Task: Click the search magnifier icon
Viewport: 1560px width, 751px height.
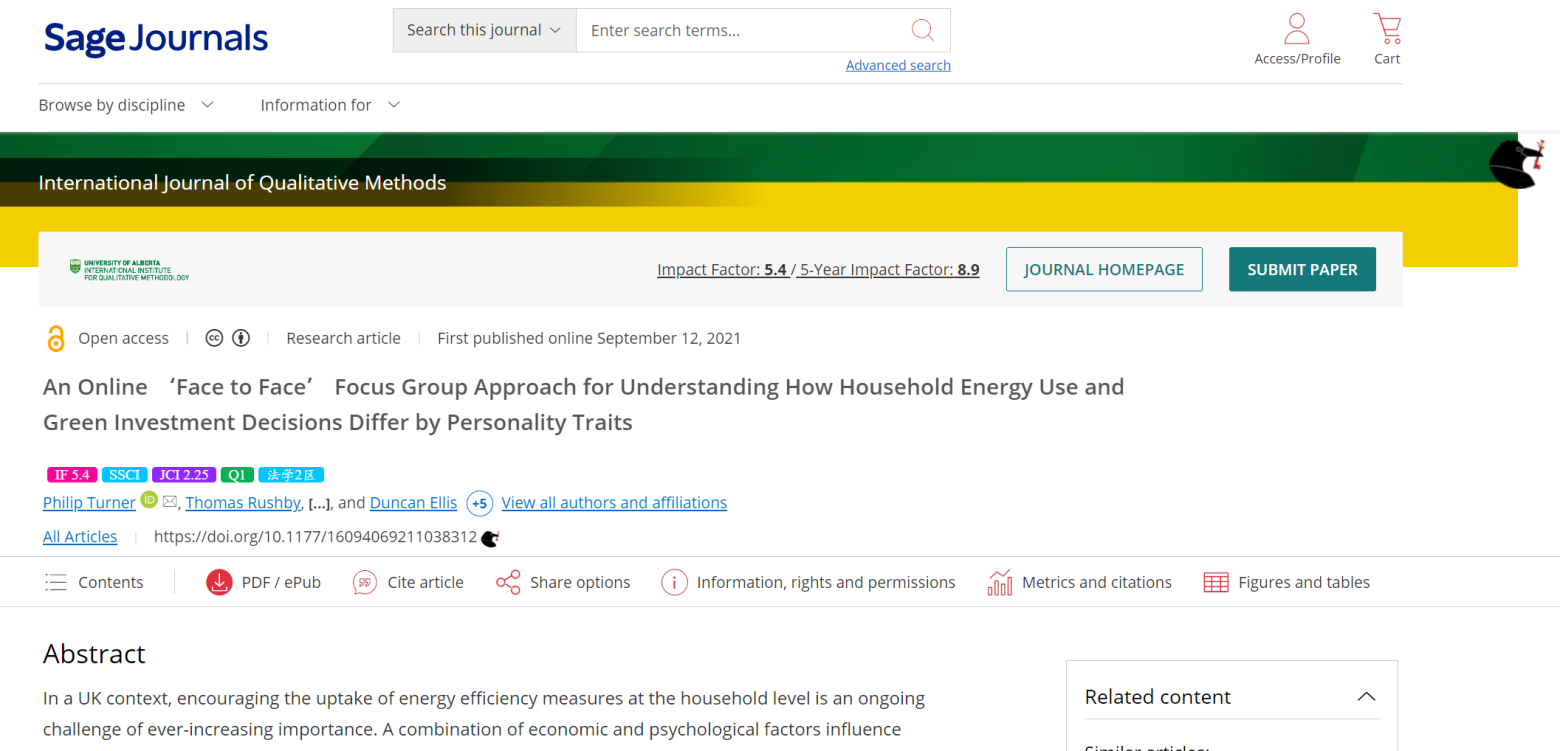Action: (922, 30)
